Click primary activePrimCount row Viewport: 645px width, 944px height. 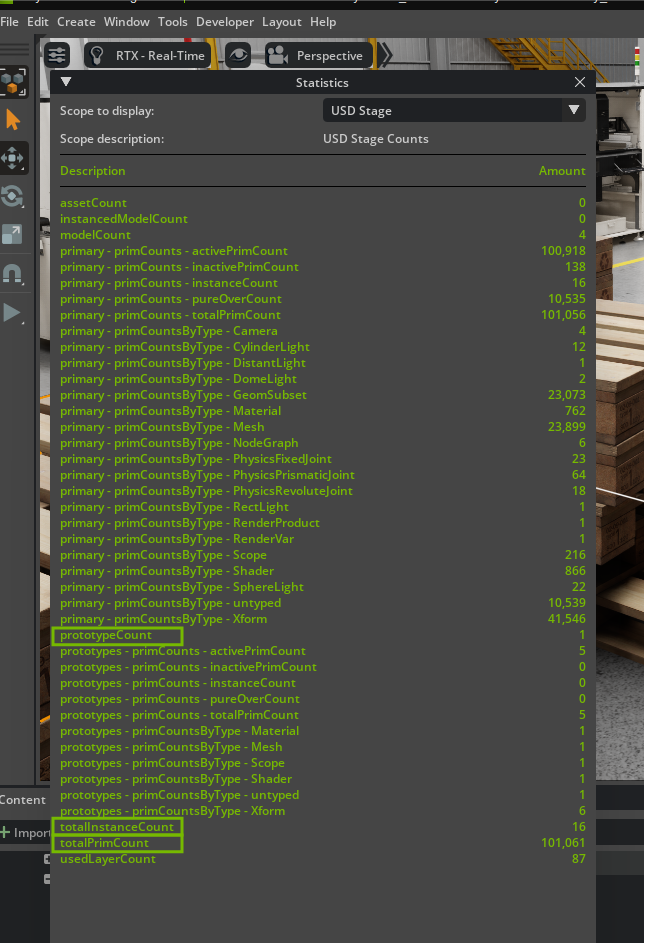point(323,250)
